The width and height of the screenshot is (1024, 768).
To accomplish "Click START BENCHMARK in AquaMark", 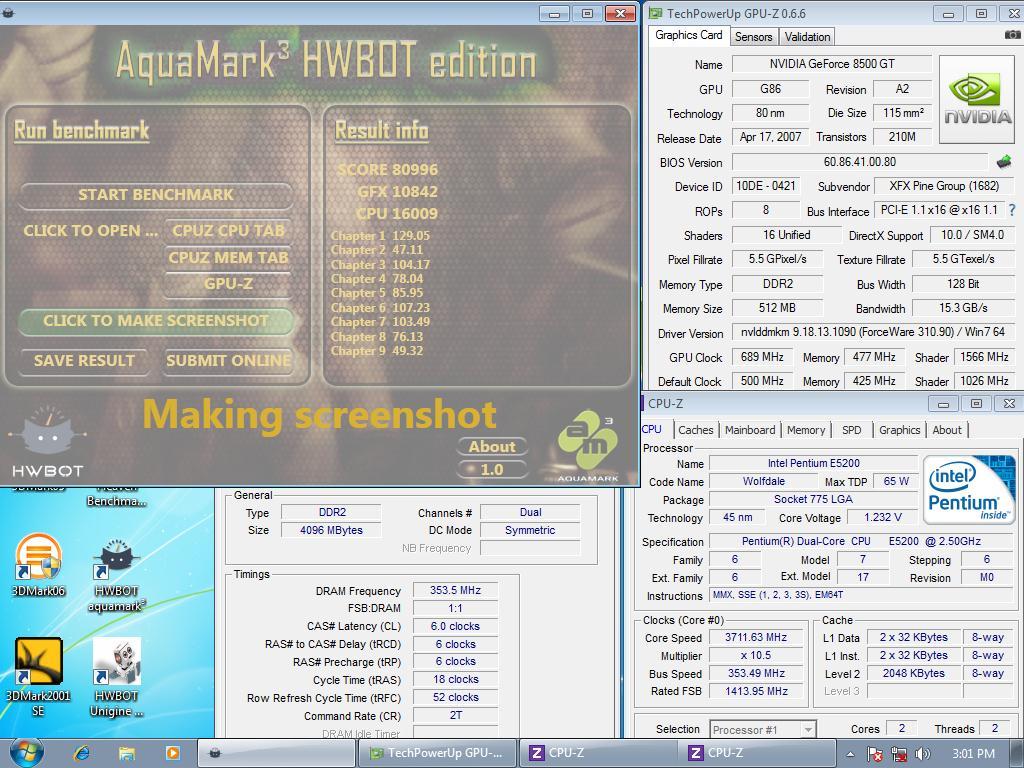I will pyautogui.click(x=155, y=195).
